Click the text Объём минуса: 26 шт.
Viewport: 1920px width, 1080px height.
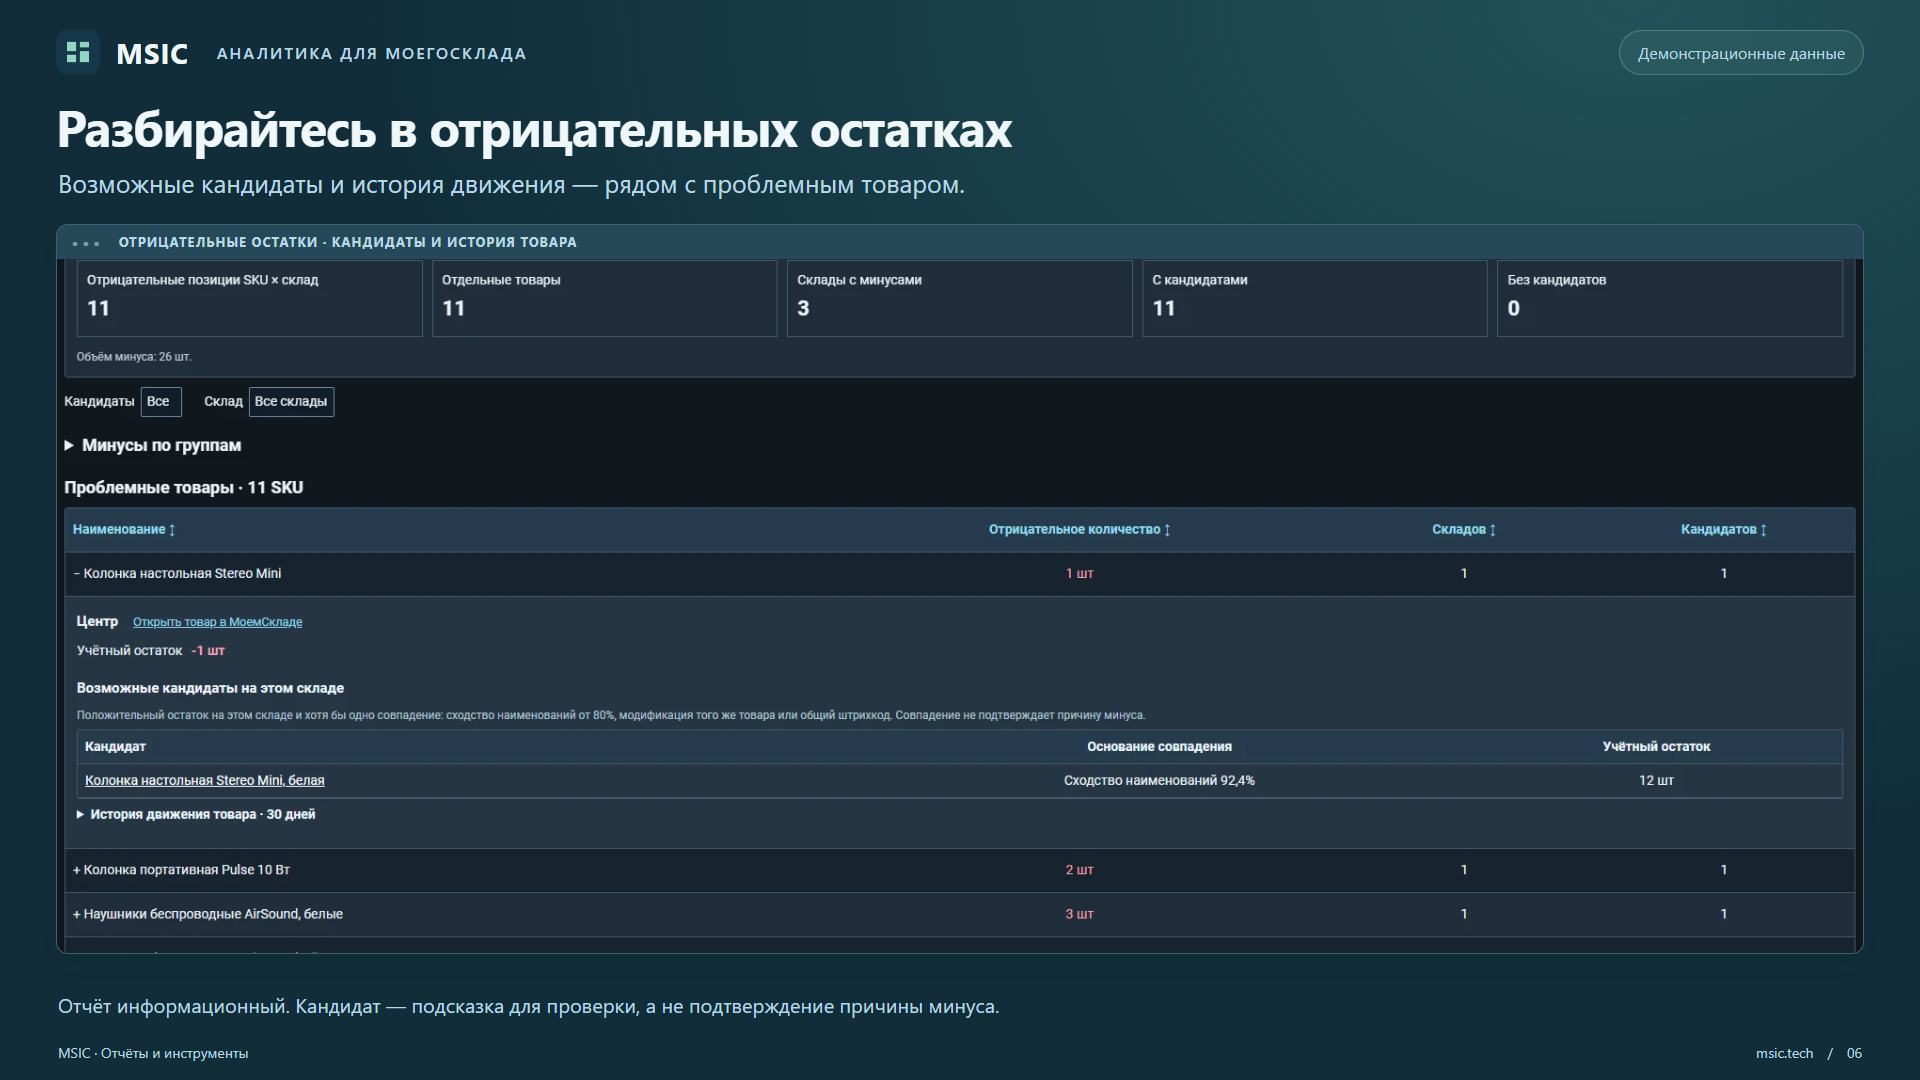pyautogui.click(x=134, y=357)
